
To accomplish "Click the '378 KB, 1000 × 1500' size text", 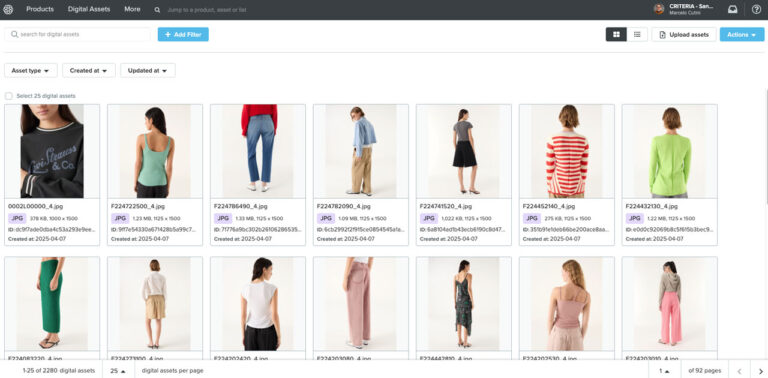I will pyautogui.click(x=54, y=218).
